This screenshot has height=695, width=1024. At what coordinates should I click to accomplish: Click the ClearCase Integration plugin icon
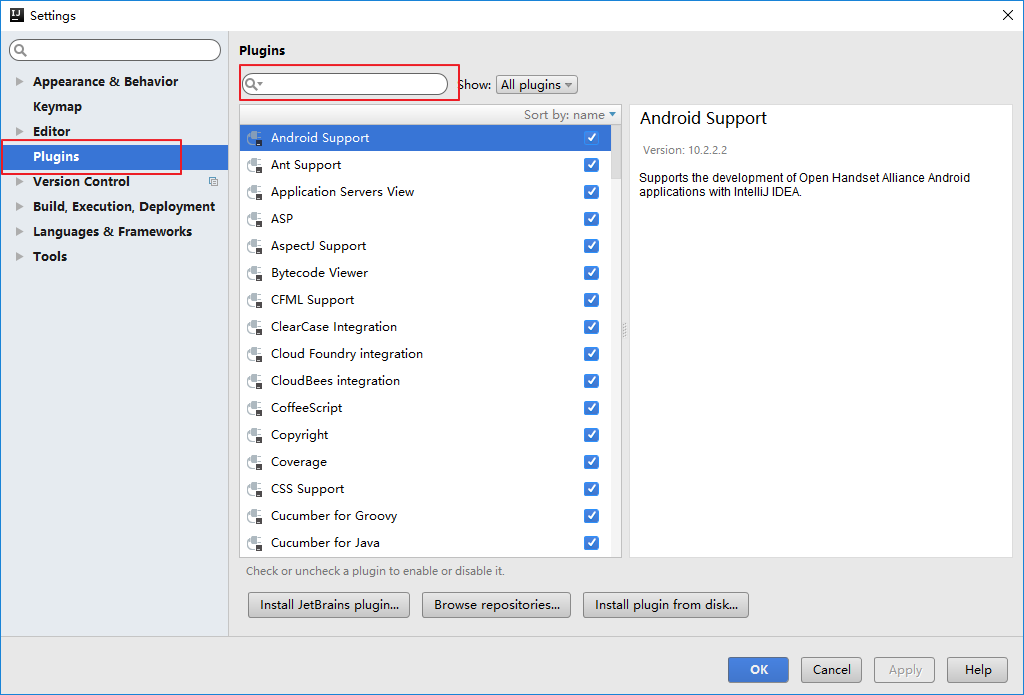(255, 327)
